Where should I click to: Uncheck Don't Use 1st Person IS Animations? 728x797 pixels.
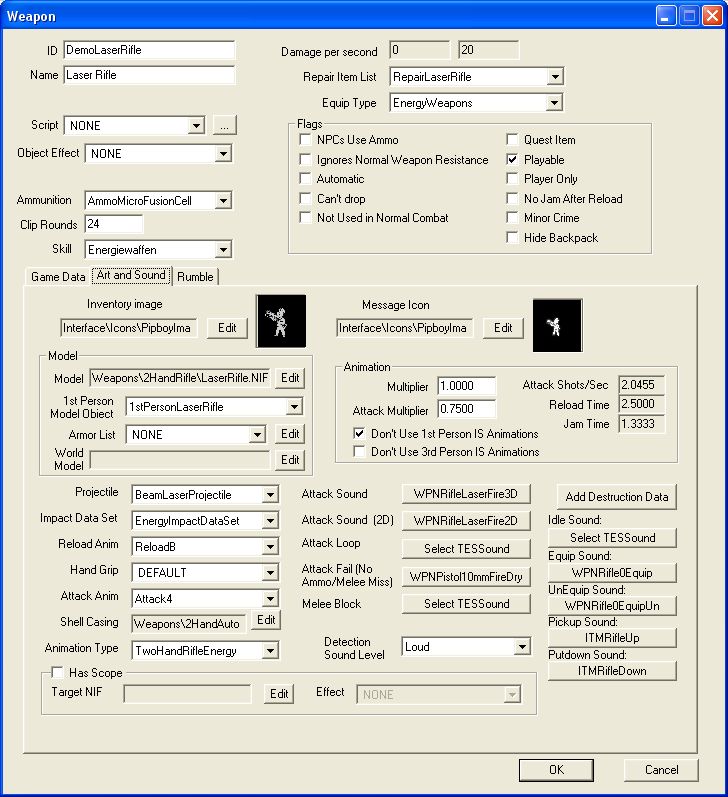point(359,434)
